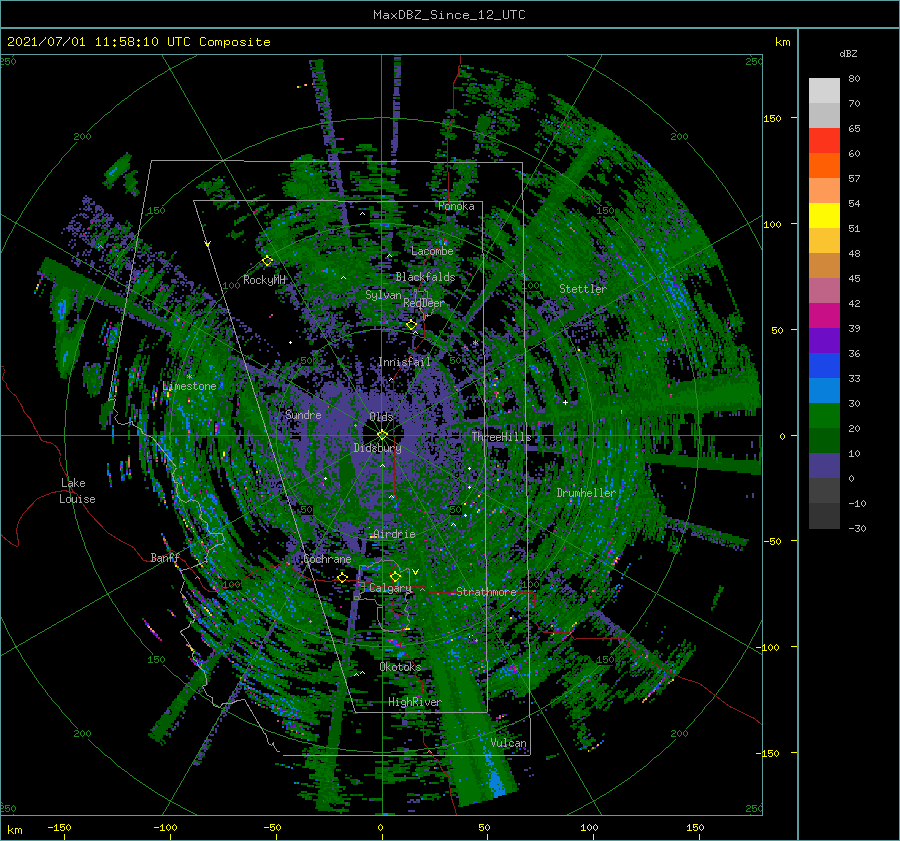900x841 pixels.
Task: Click the Ponoka city label
Action: (456, 206)
